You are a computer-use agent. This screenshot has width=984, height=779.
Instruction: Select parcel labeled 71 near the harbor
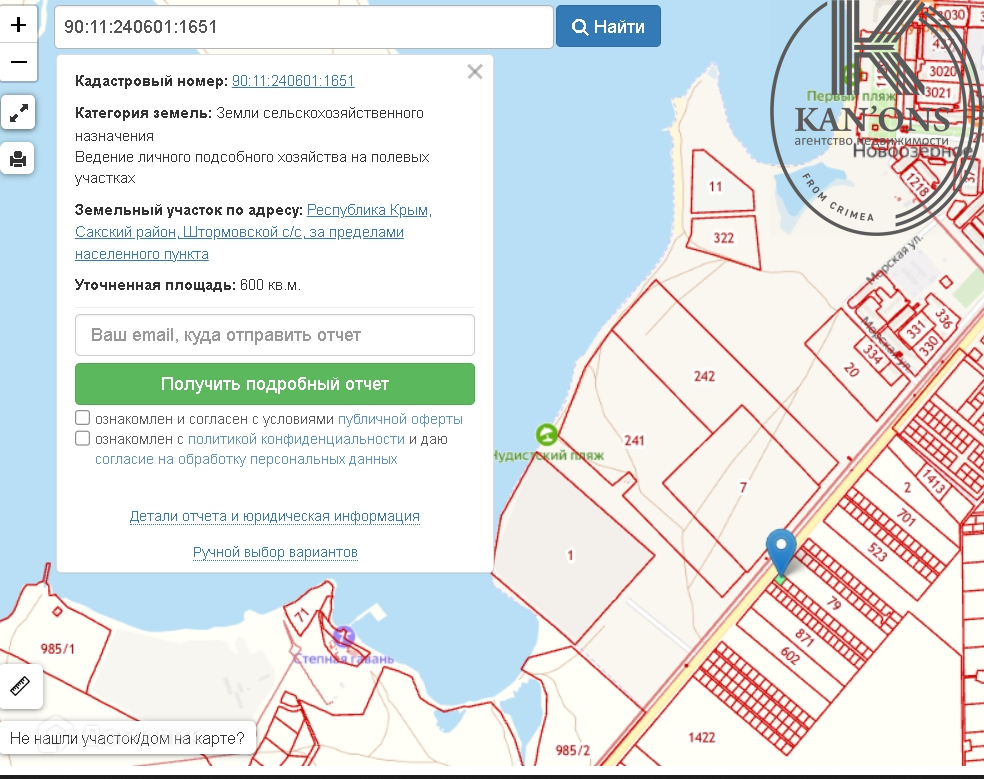[x=302, y=615]
